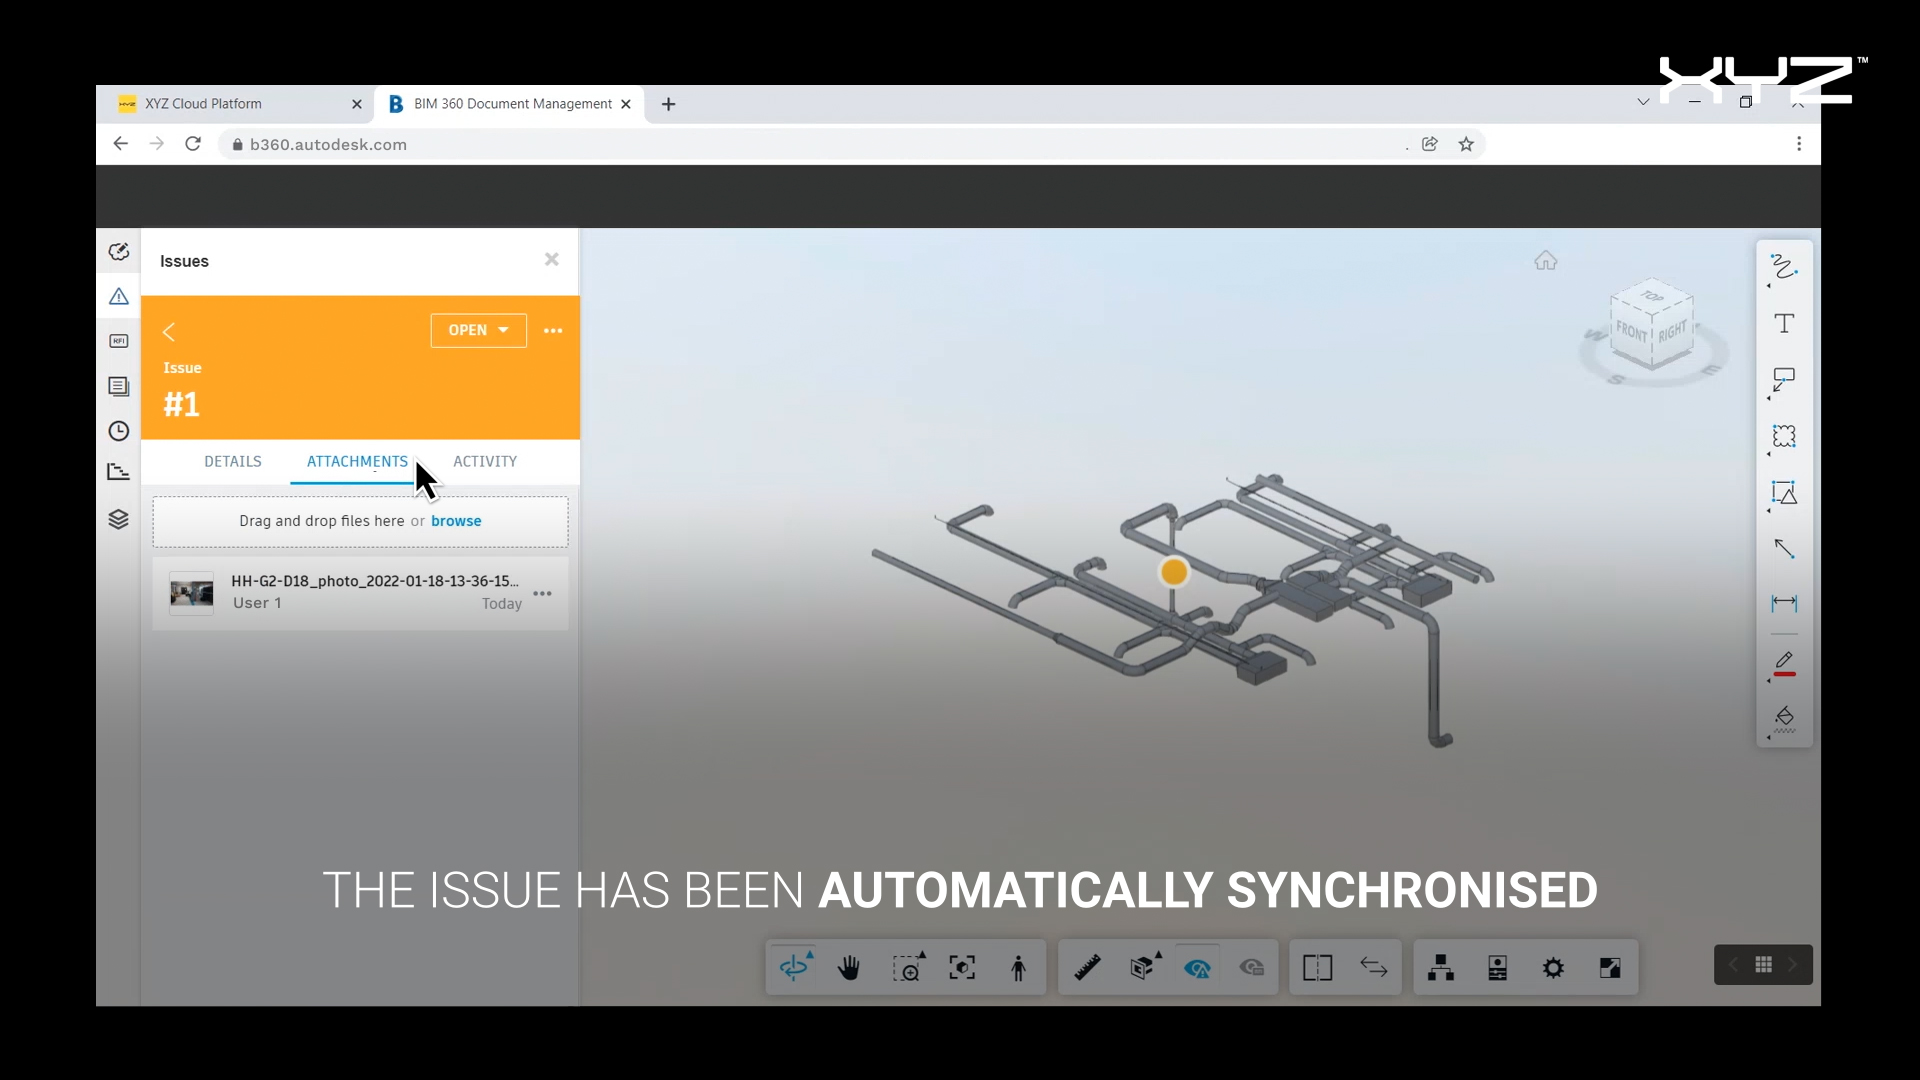
Task: Pick the red stroke color tool
Action: tap(1784, 663)
